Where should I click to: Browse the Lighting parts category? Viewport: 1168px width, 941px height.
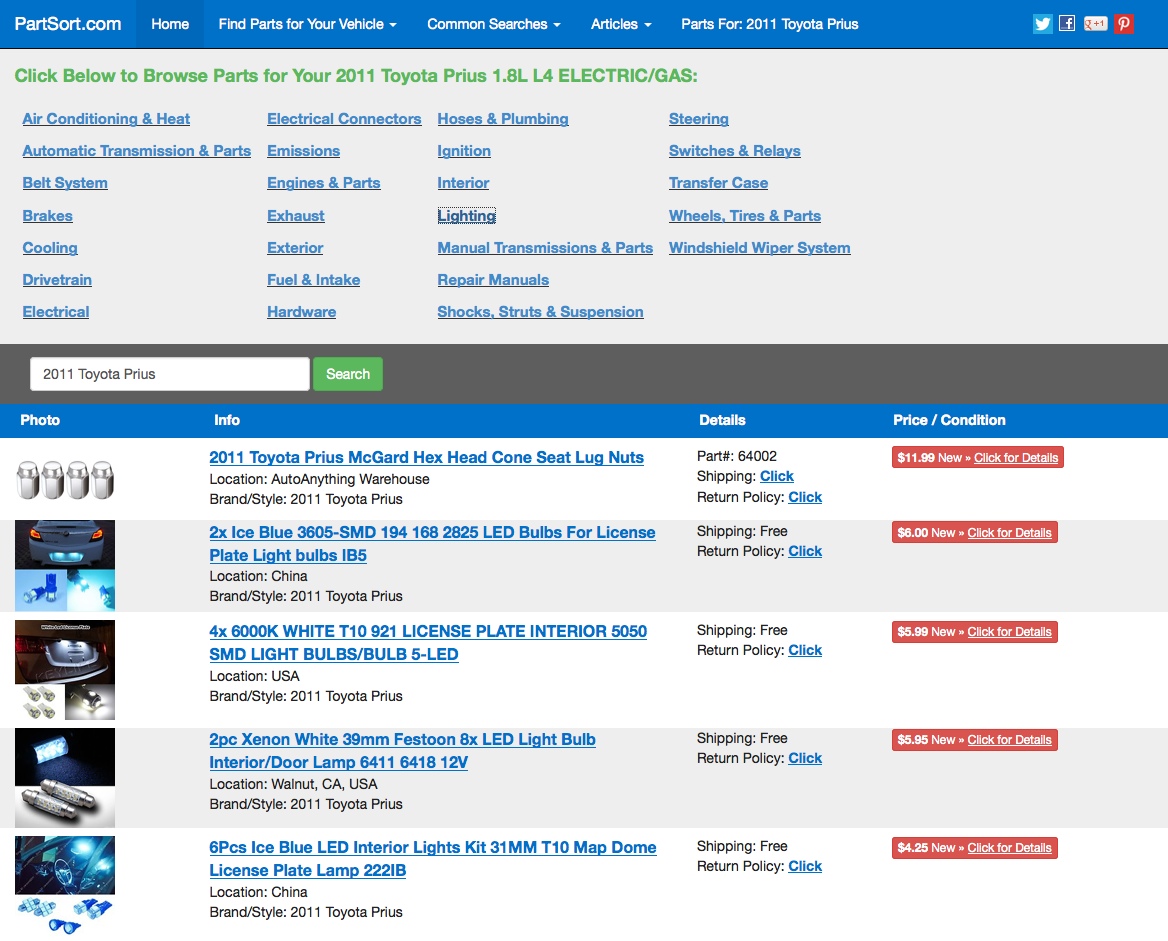466,216
